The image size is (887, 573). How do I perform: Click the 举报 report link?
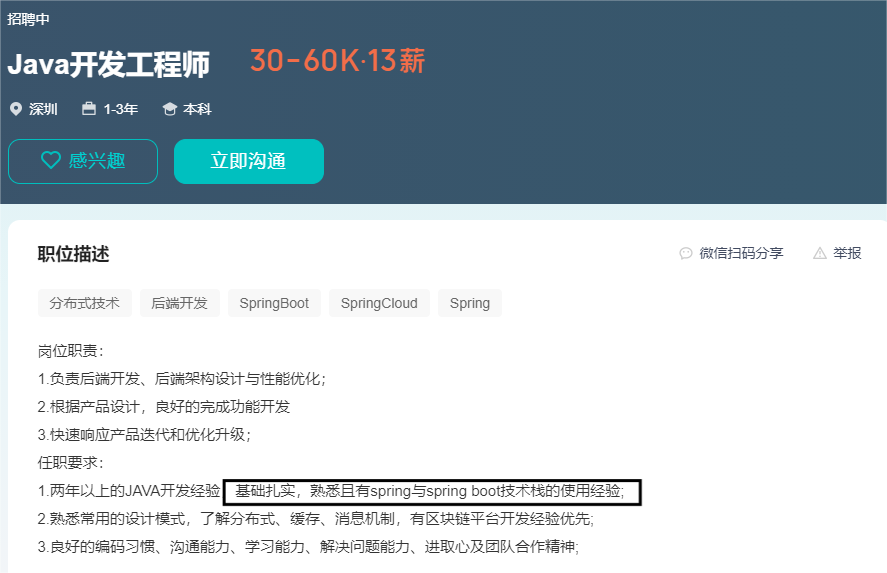click(847, 253)
